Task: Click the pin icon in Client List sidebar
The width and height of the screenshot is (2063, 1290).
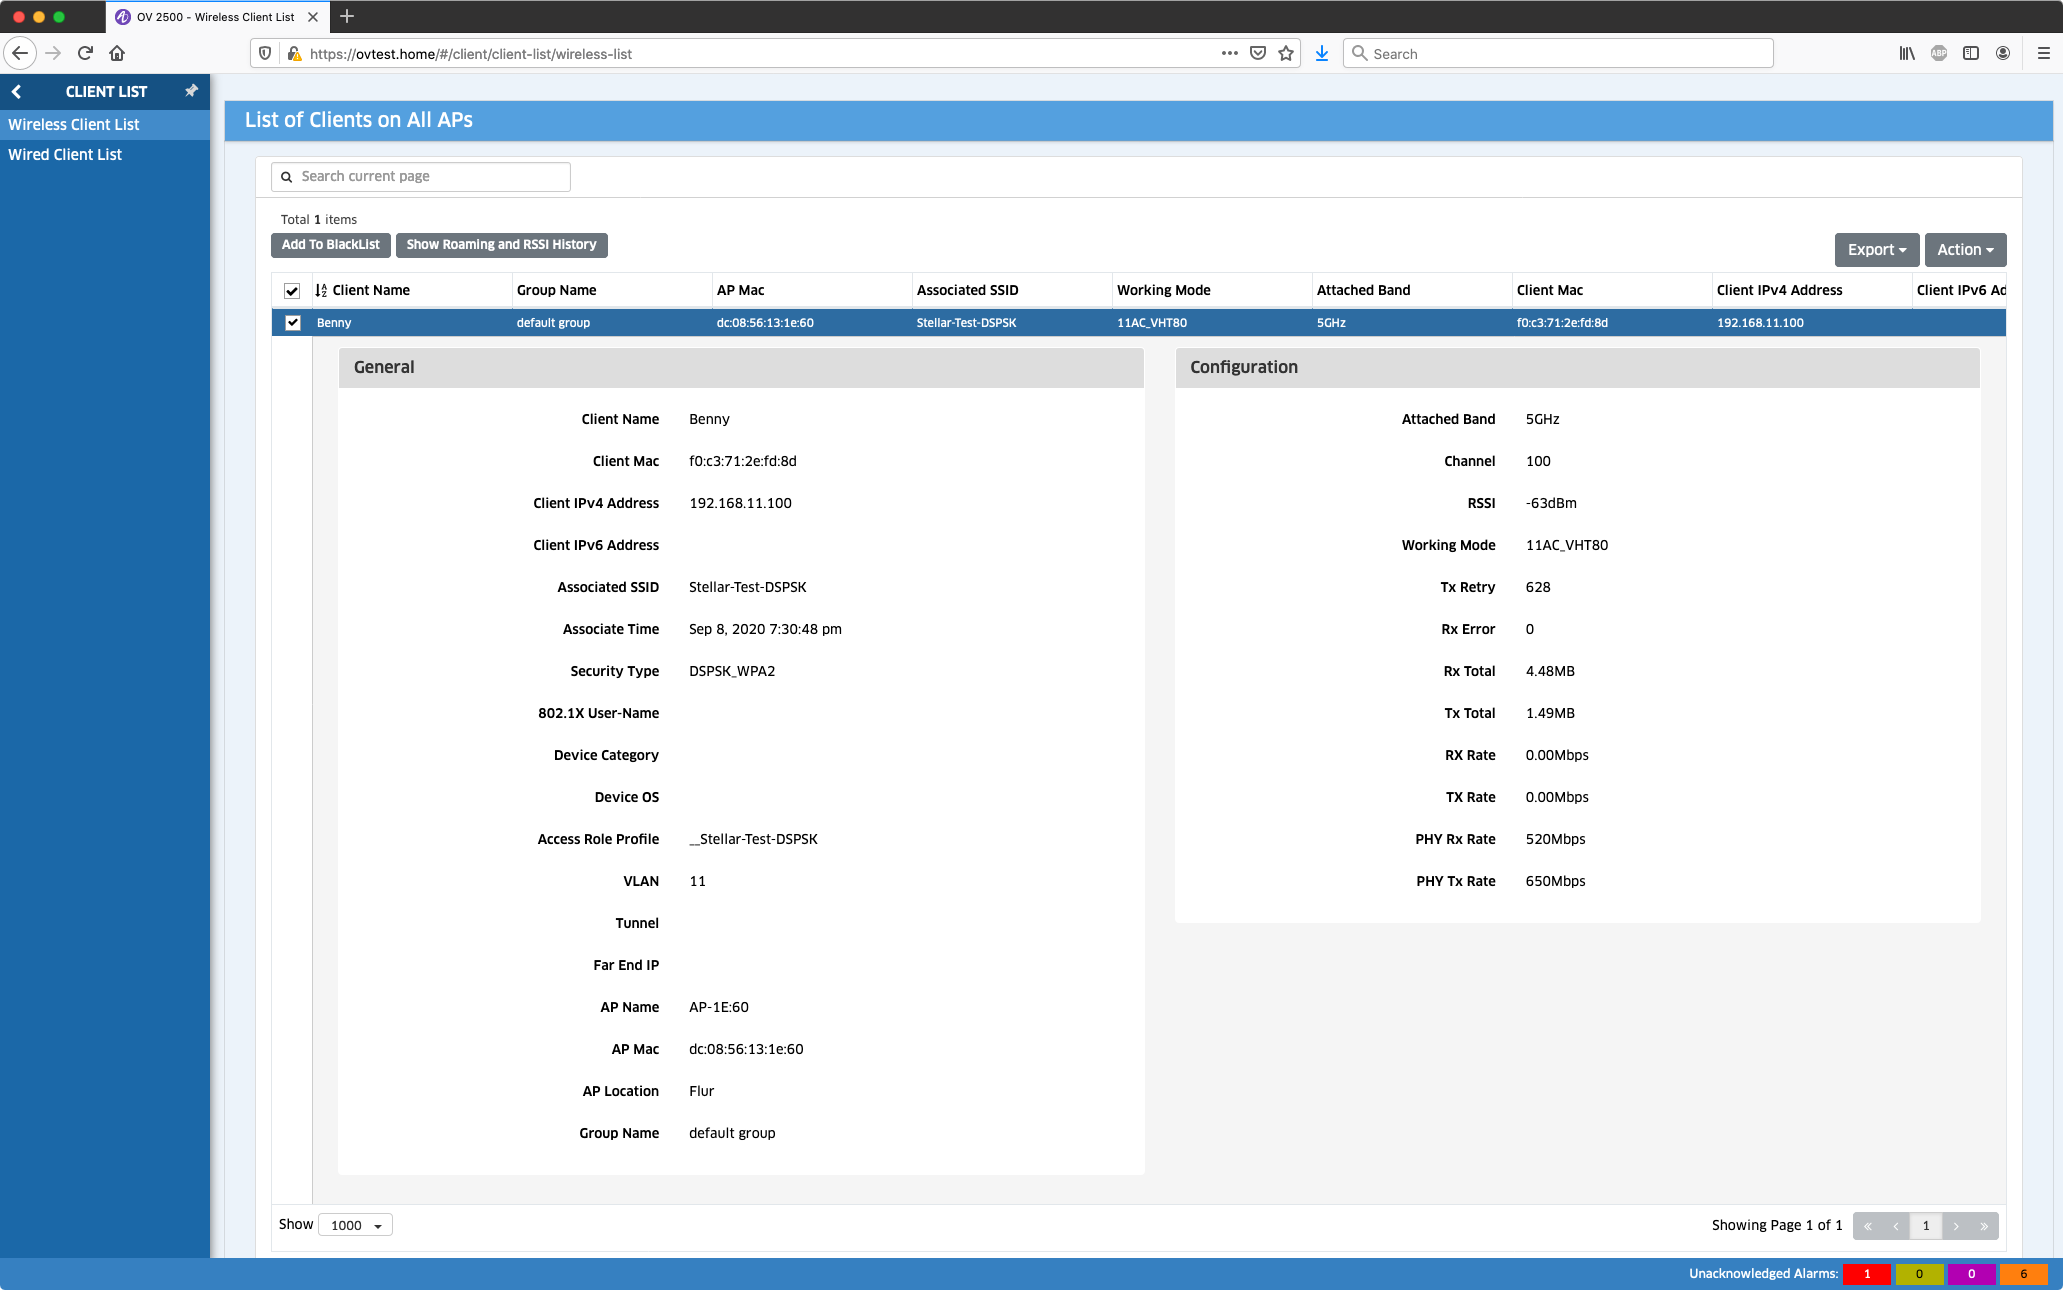Action: (x=191, y=91)
